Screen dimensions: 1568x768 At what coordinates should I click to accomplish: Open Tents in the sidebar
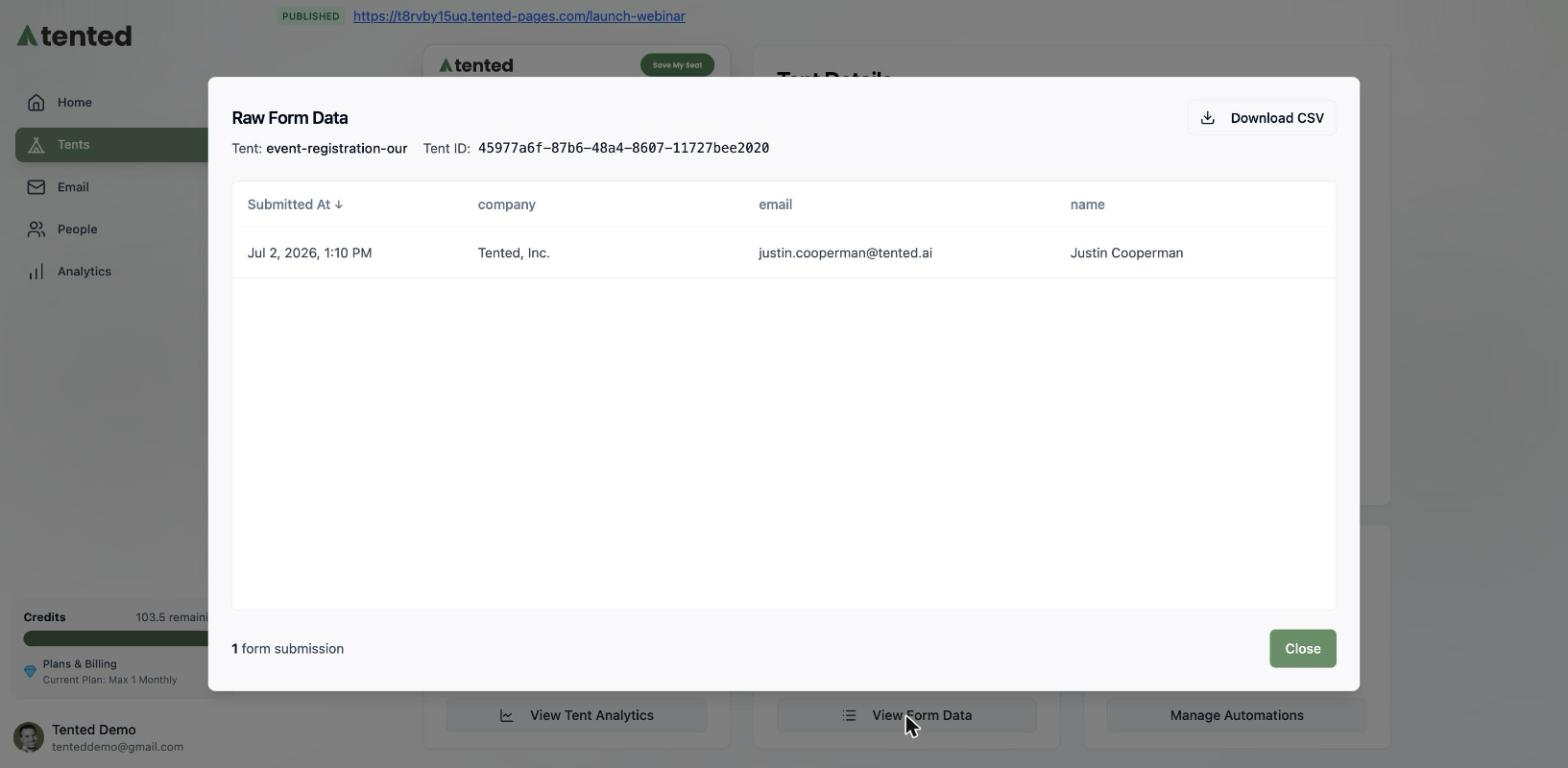click(x=112, y=145)
